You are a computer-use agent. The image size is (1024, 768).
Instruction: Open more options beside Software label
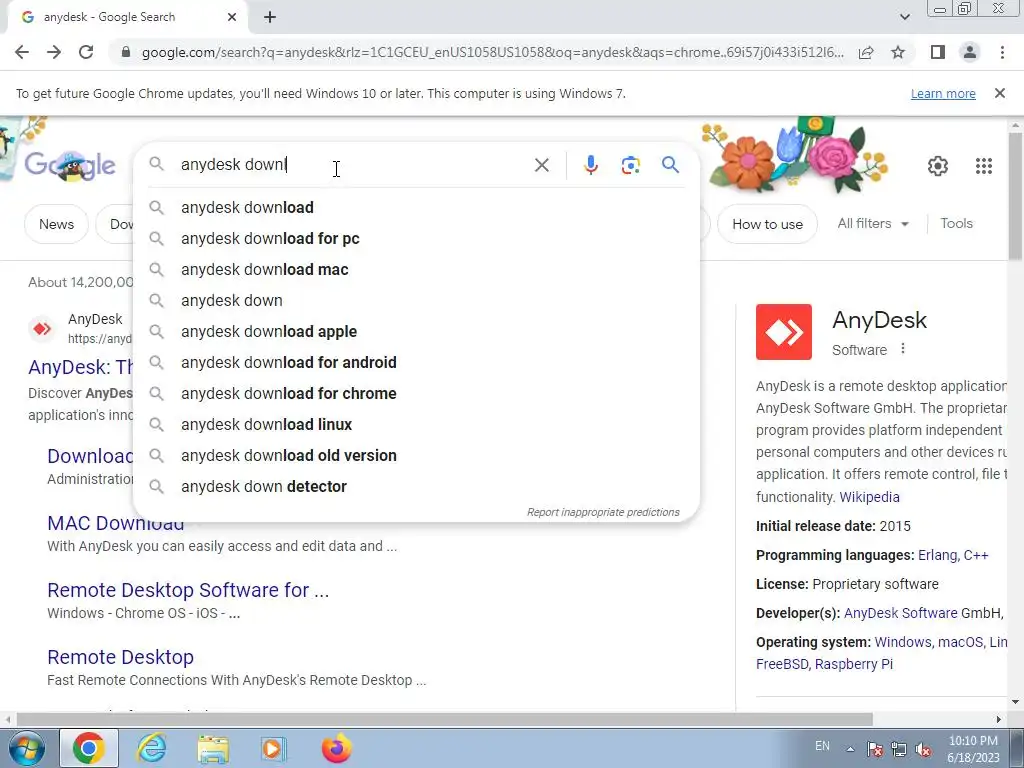point(903,349)
